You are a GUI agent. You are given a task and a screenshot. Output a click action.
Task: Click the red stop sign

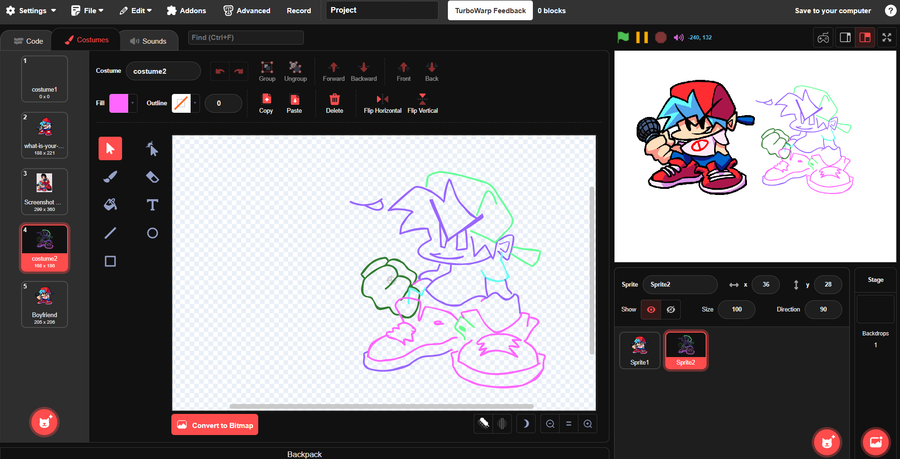661,37
